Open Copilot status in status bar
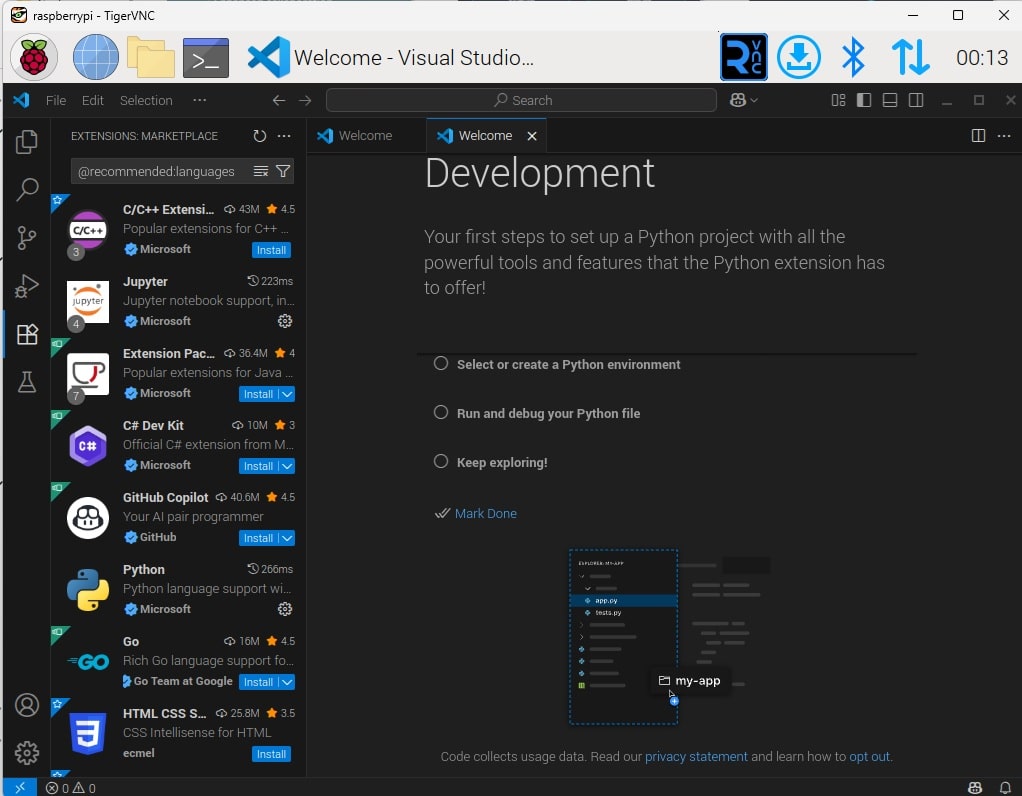 [975, 788]
